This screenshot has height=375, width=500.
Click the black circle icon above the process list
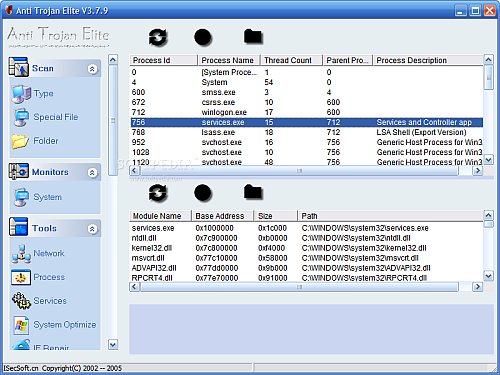[203, 37]
